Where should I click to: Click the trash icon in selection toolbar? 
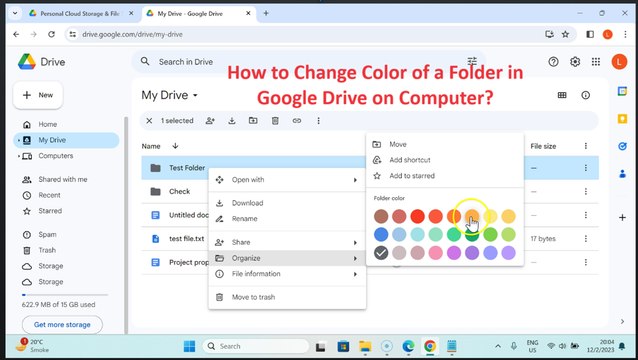pyautogui.click(x=275, y=121)
